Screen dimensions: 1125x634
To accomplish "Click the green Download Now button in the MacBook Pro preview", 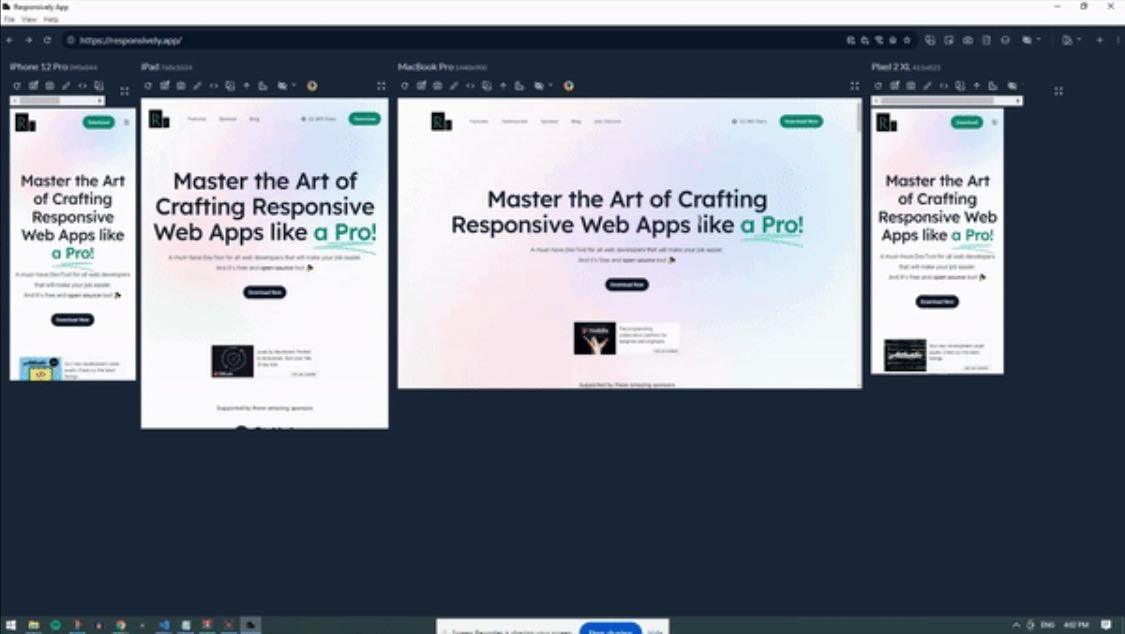I will click(801, 121).
